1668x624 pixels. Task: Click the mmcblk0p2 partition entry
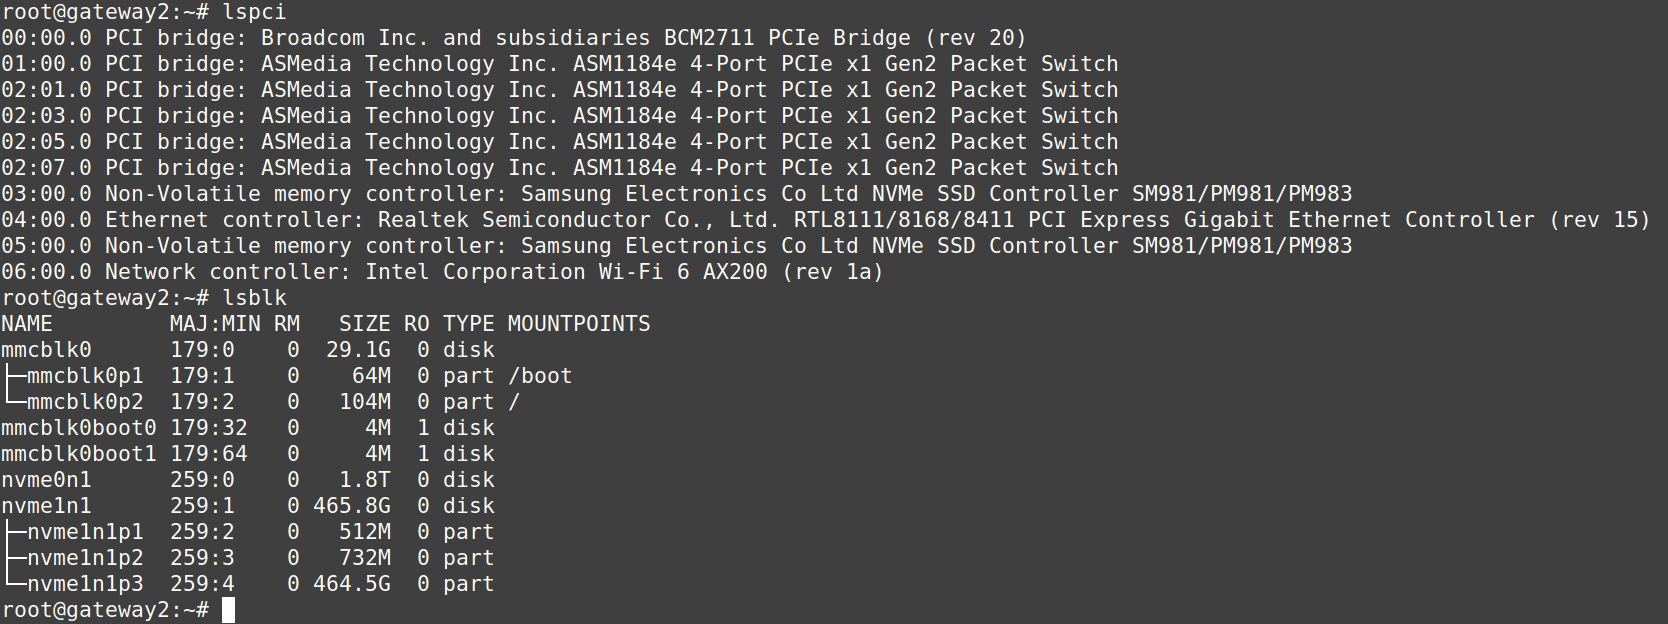(x=85, y=402)
